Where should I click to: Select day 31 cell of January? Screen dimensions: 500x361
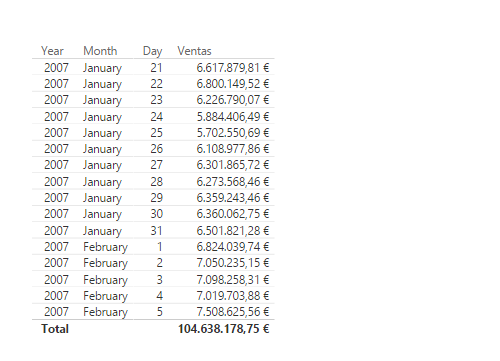tap(156, 231)
